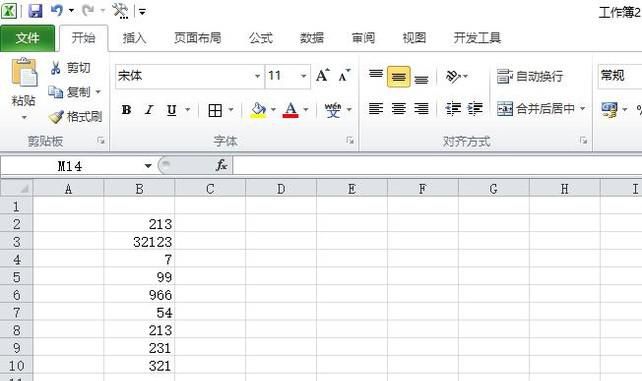This screenshot has height=381, width=642.
Task: Click inside the formula bar input
Action: pos(437,165)
